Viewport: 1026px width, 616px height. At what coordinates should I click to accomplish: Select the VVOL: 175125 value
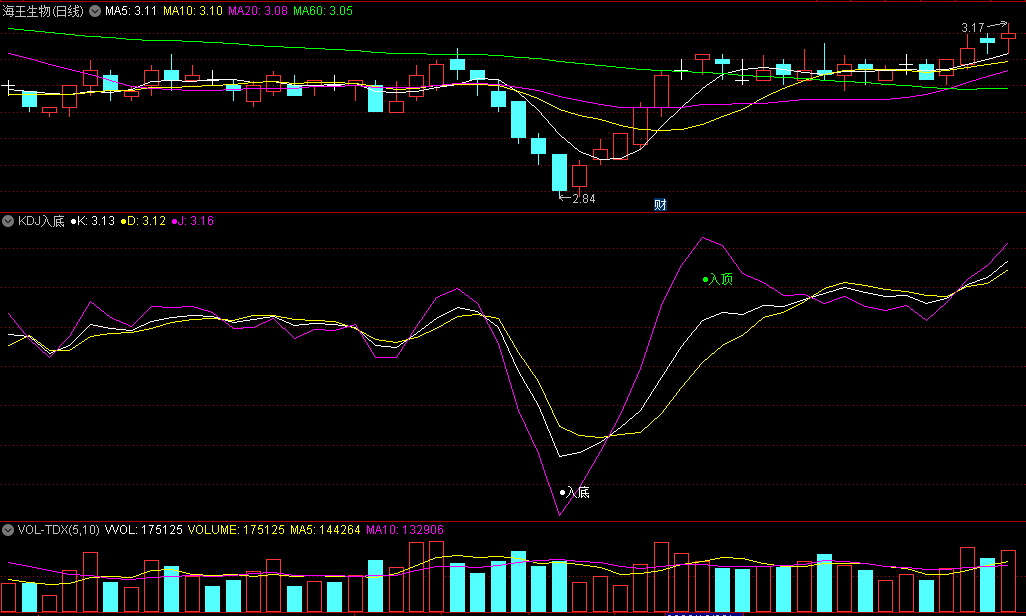pyautogui.click(x=144, y=530)
